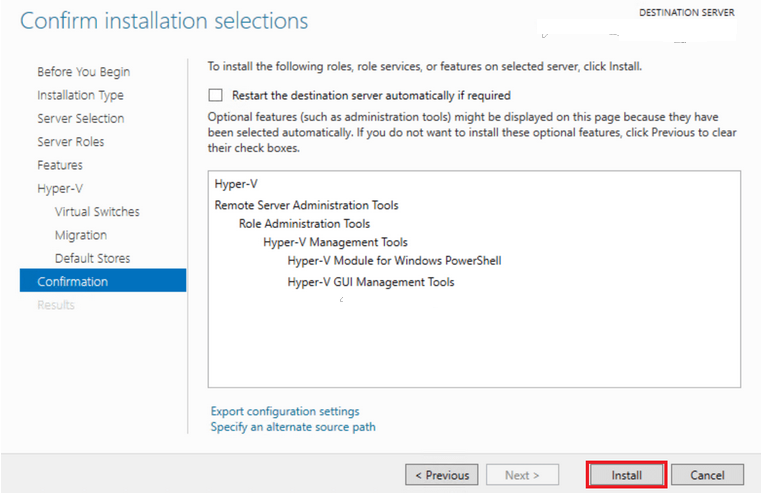Select Hyper-V Management Tools entry
Image resolution: width=772 pixels, height=497 pixels.
(x=335, y=242)
